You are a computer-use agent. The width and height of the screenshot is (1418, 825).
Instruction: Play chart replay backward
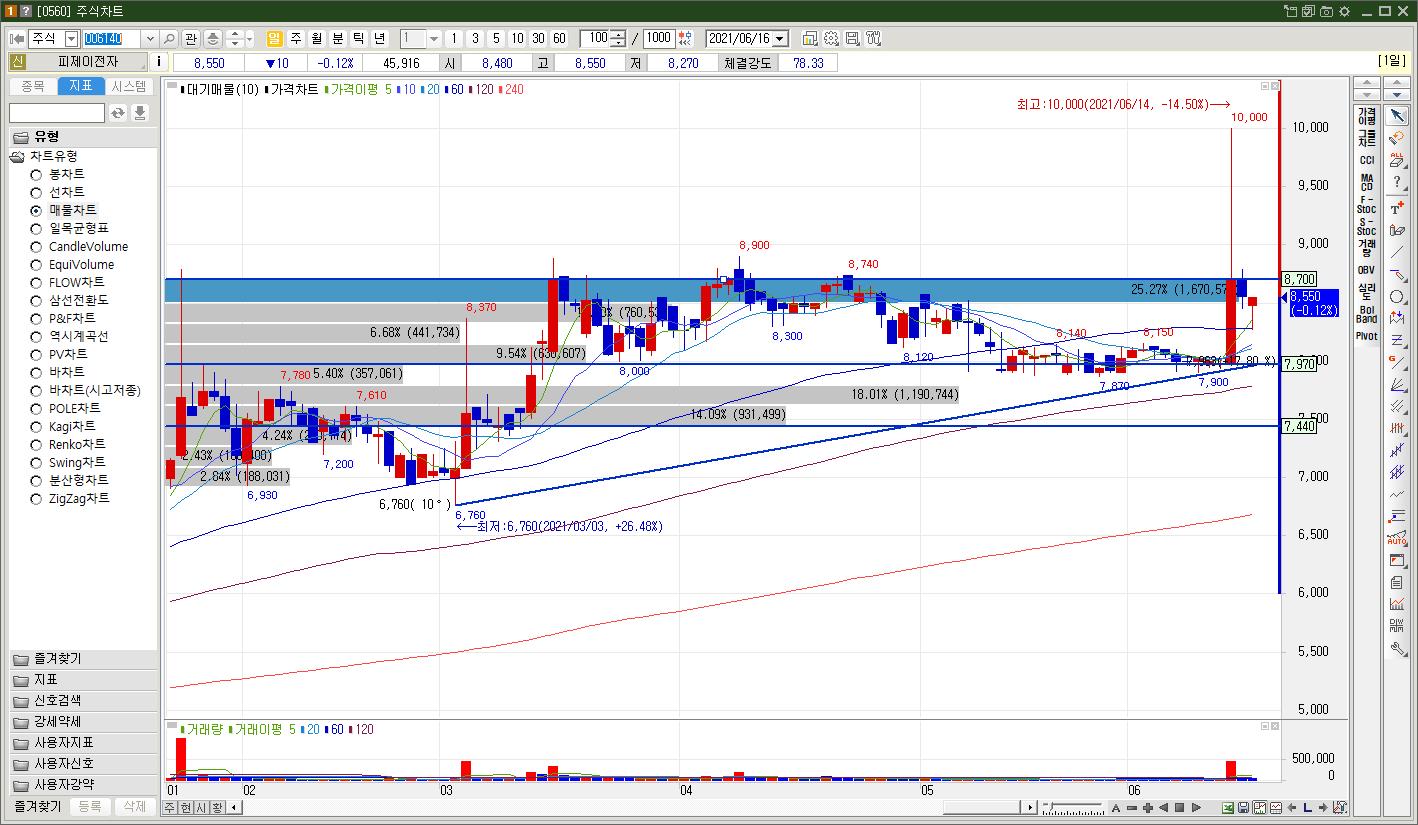point(1163,807)
